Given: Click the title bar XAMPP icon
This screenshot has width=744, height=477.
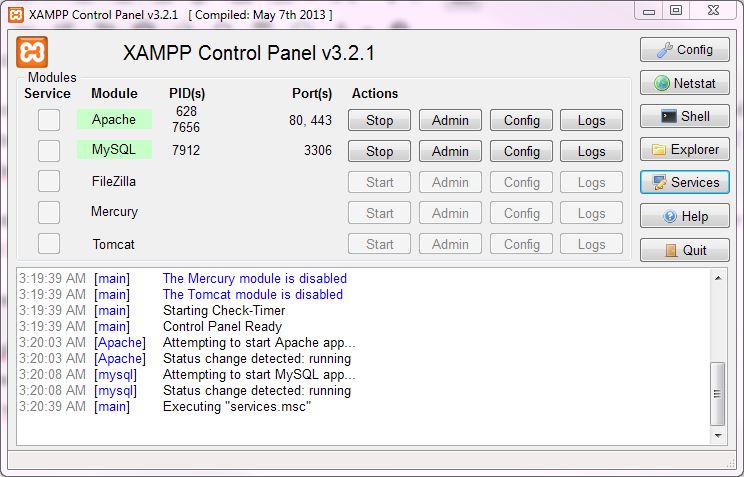Looking at the screenshot, I should [13, 11].
